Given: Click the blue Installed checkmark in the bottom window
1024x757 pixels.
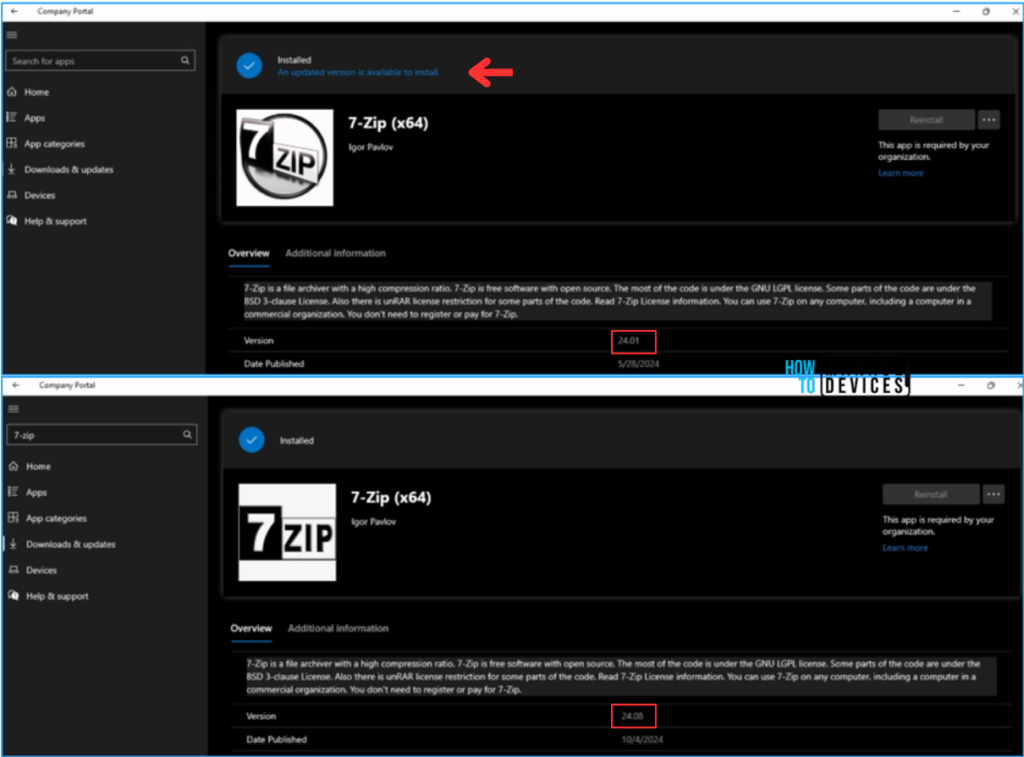Looking at the screenshot, I should [251, 440].
